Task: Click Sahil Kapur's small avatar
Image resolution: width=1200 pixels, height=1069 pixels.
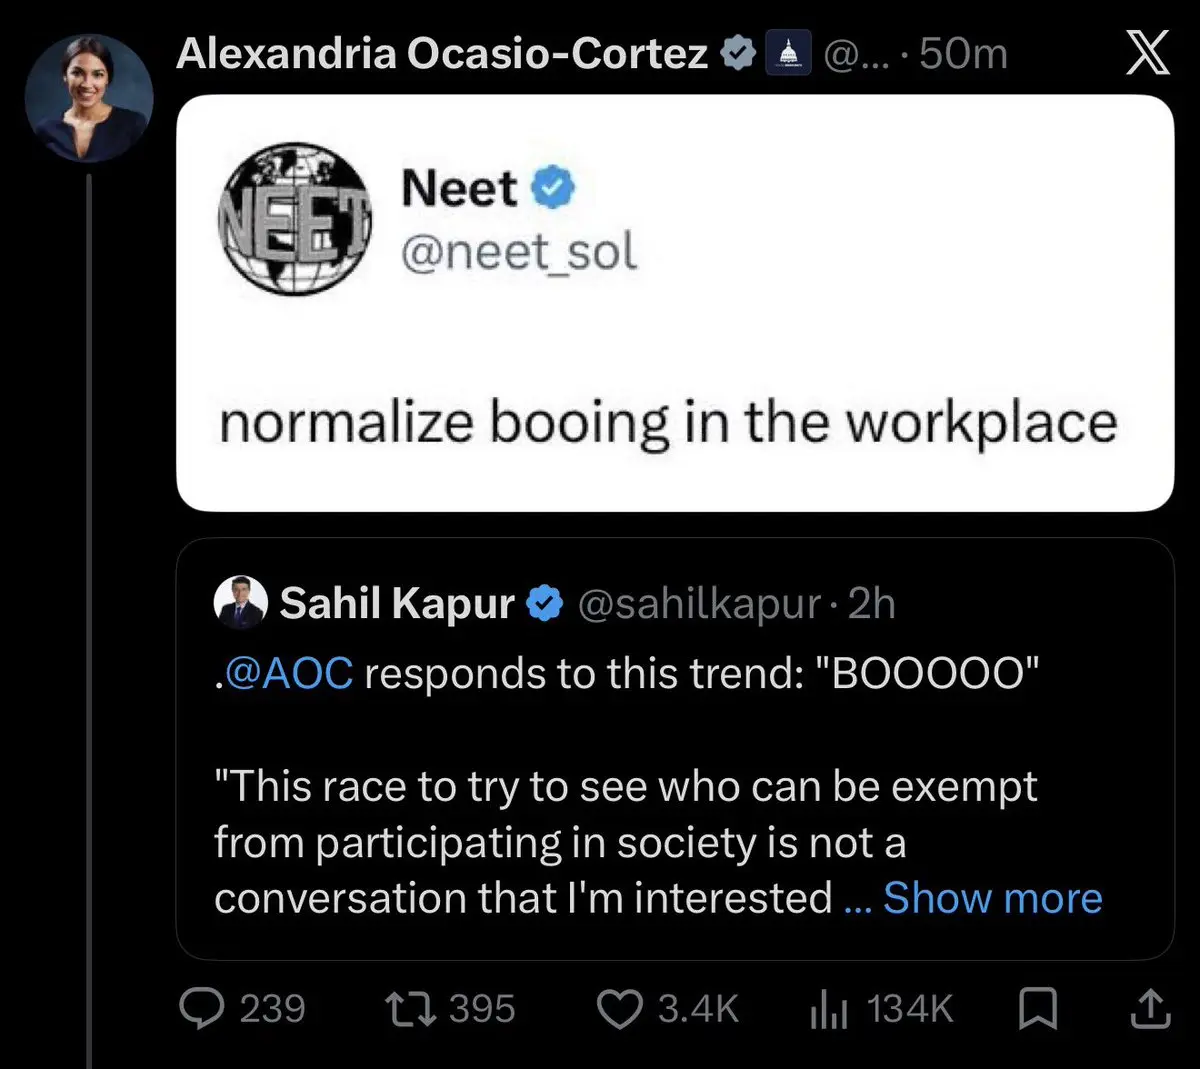Action: pos(241,602)
